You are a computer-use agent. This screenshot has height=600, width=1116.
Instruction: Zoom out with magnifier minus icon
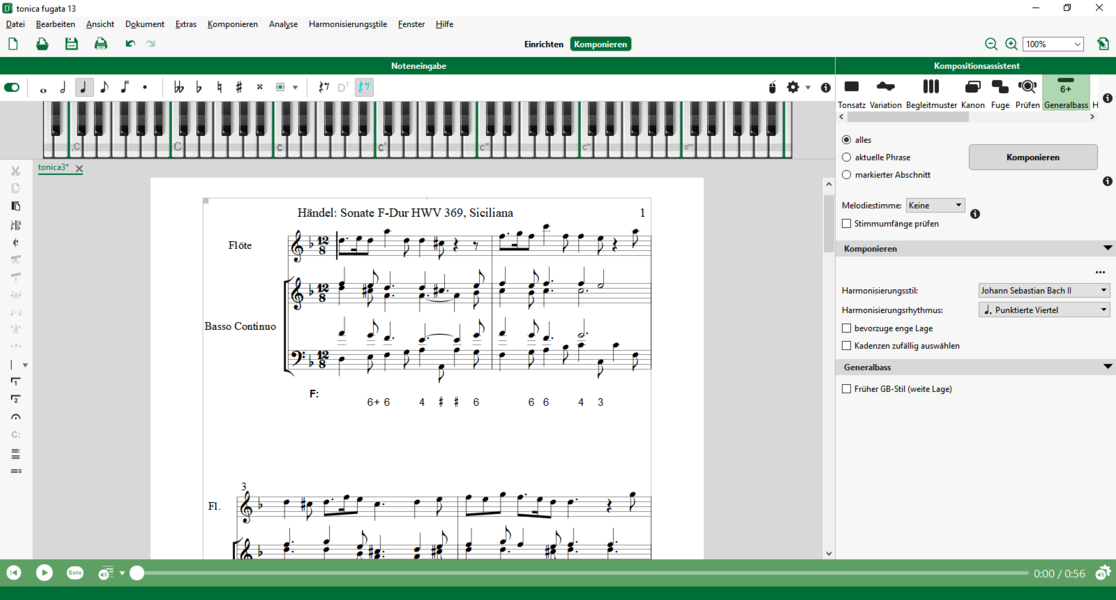click(991, 44)
